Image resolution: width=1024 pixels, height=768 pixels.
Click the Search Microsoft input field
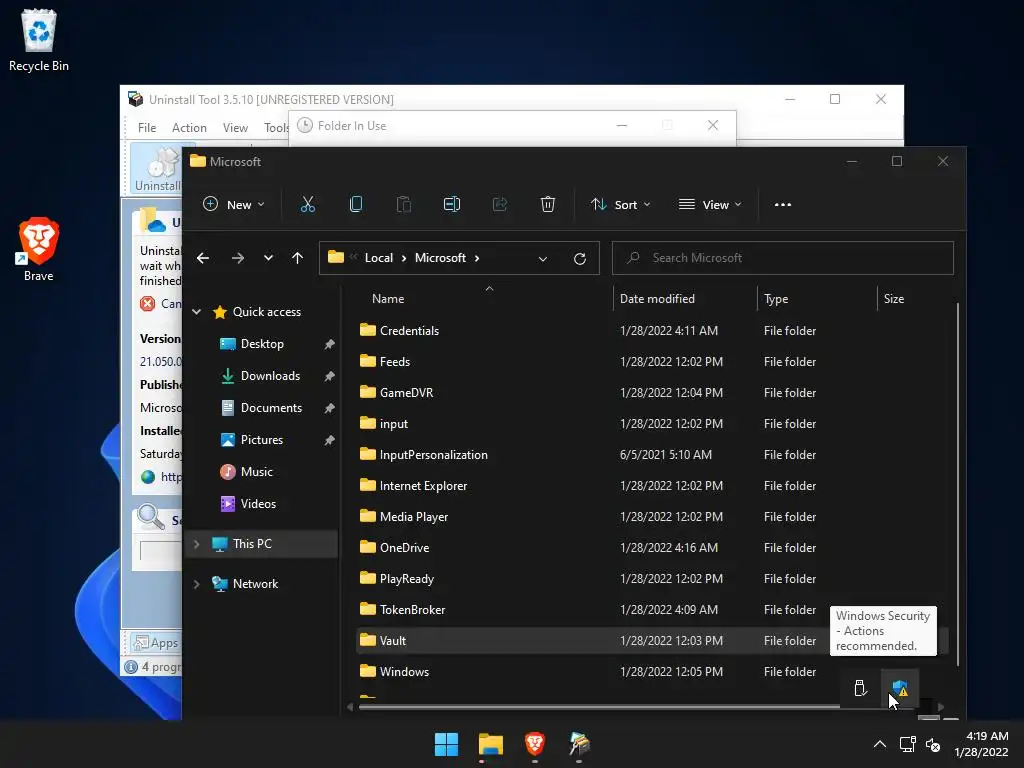pyautogui.click(x=782, y=258)
